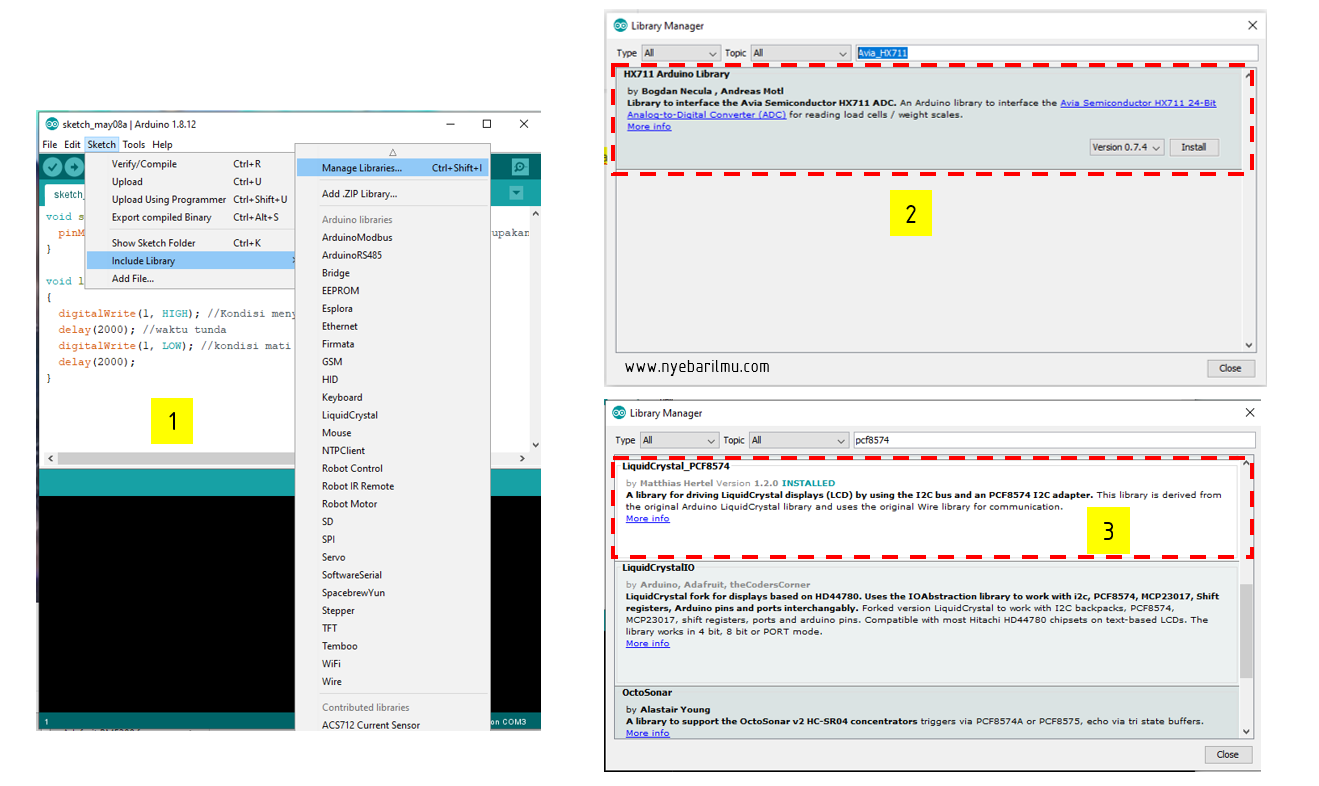
Task: Open the Edit menu
Action: (x=72, y=145)
